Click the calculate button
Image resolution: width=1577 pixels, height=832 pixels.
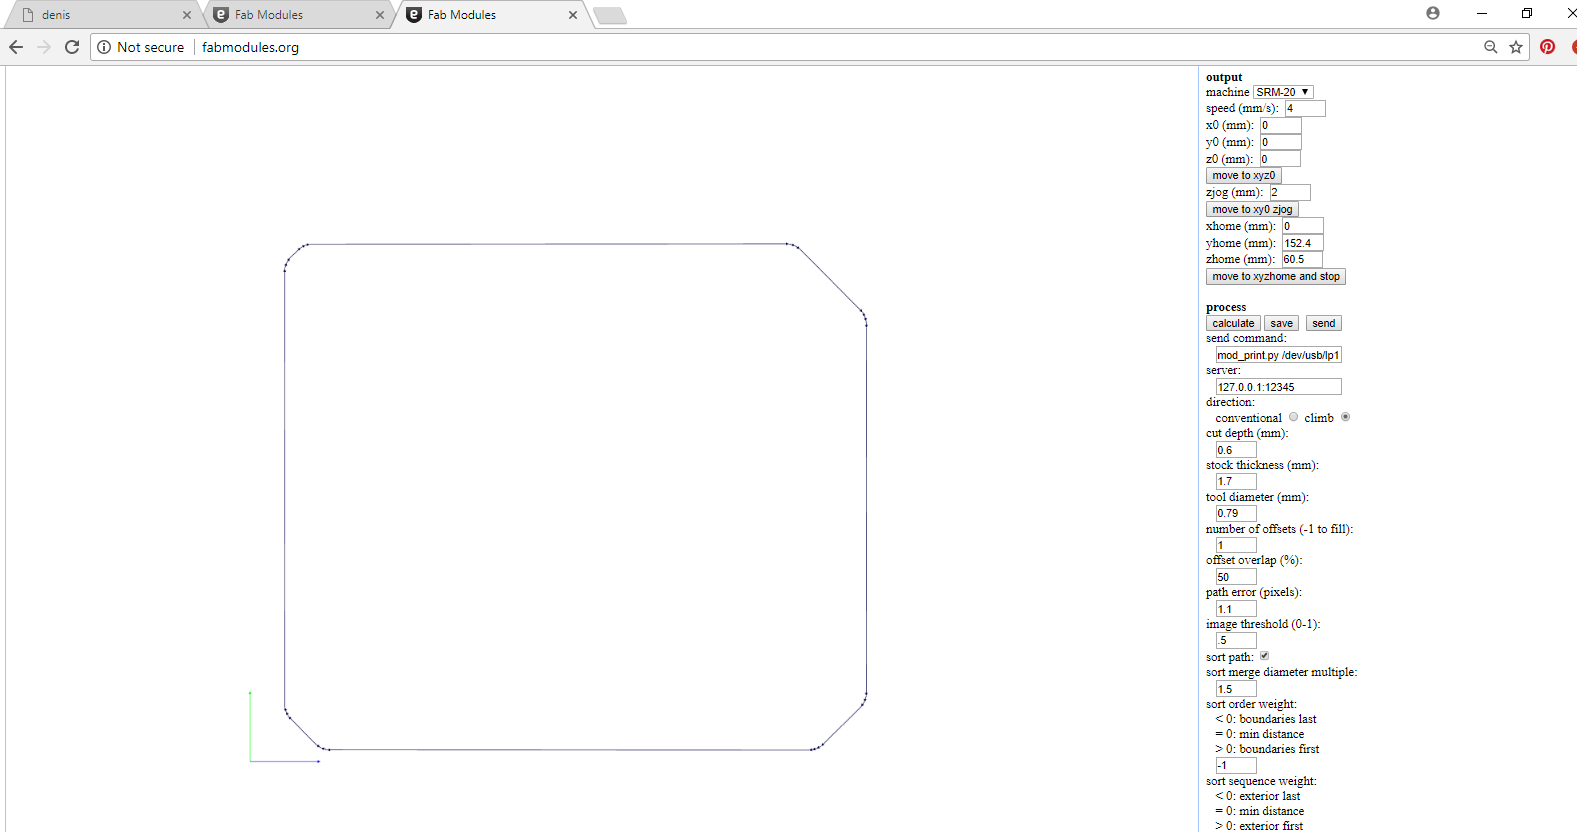(1233, 323)
